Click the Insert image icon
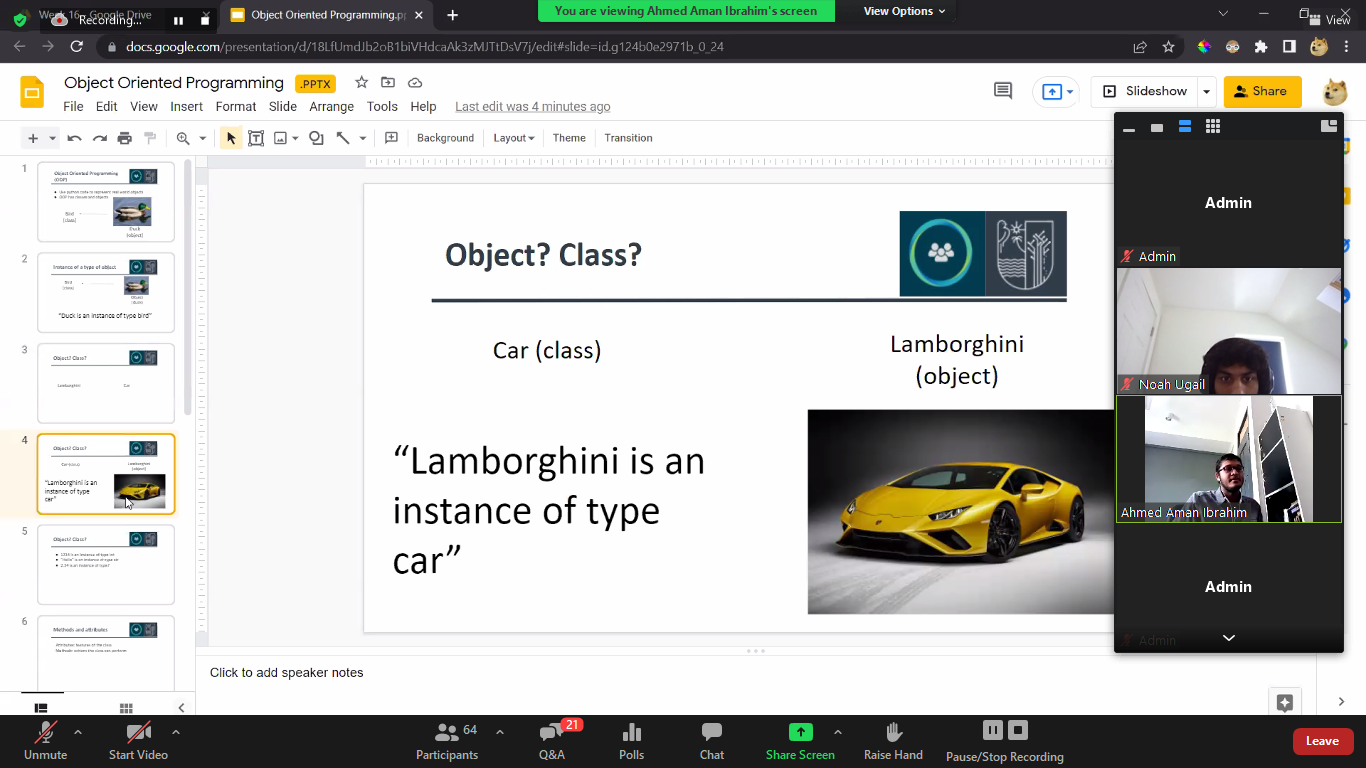Viewport: 1366px width, 768px height. pyautogui.click(x=281, y=138)
